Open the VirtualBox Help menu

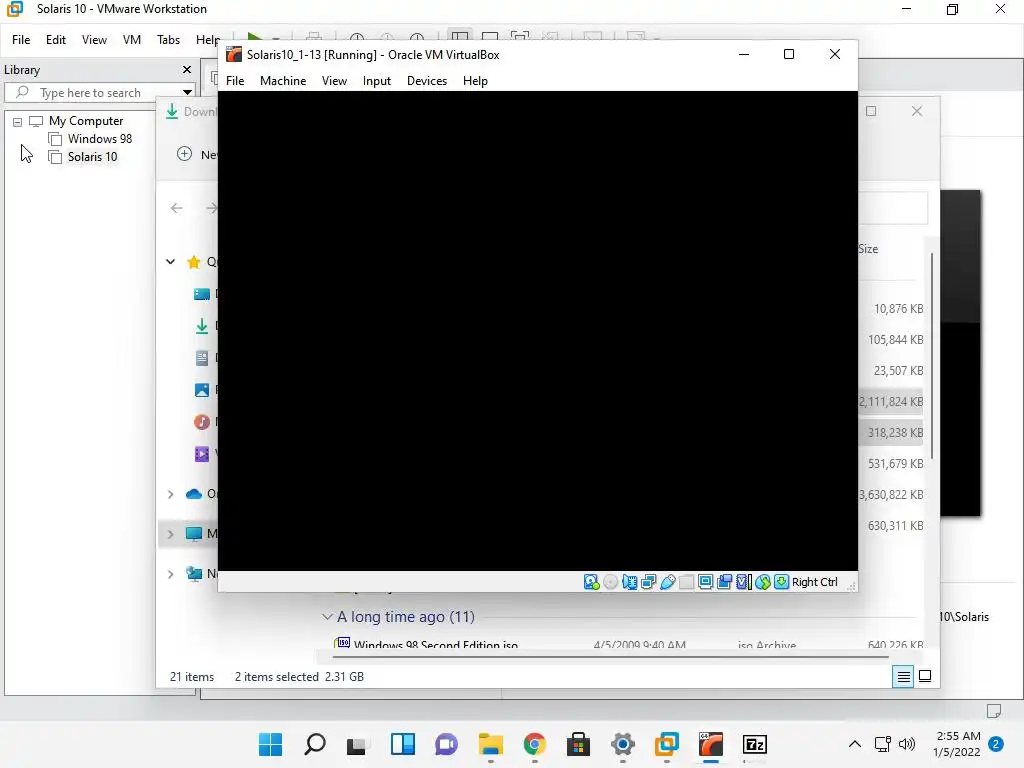pyautogui.click(x=475, y=81)
